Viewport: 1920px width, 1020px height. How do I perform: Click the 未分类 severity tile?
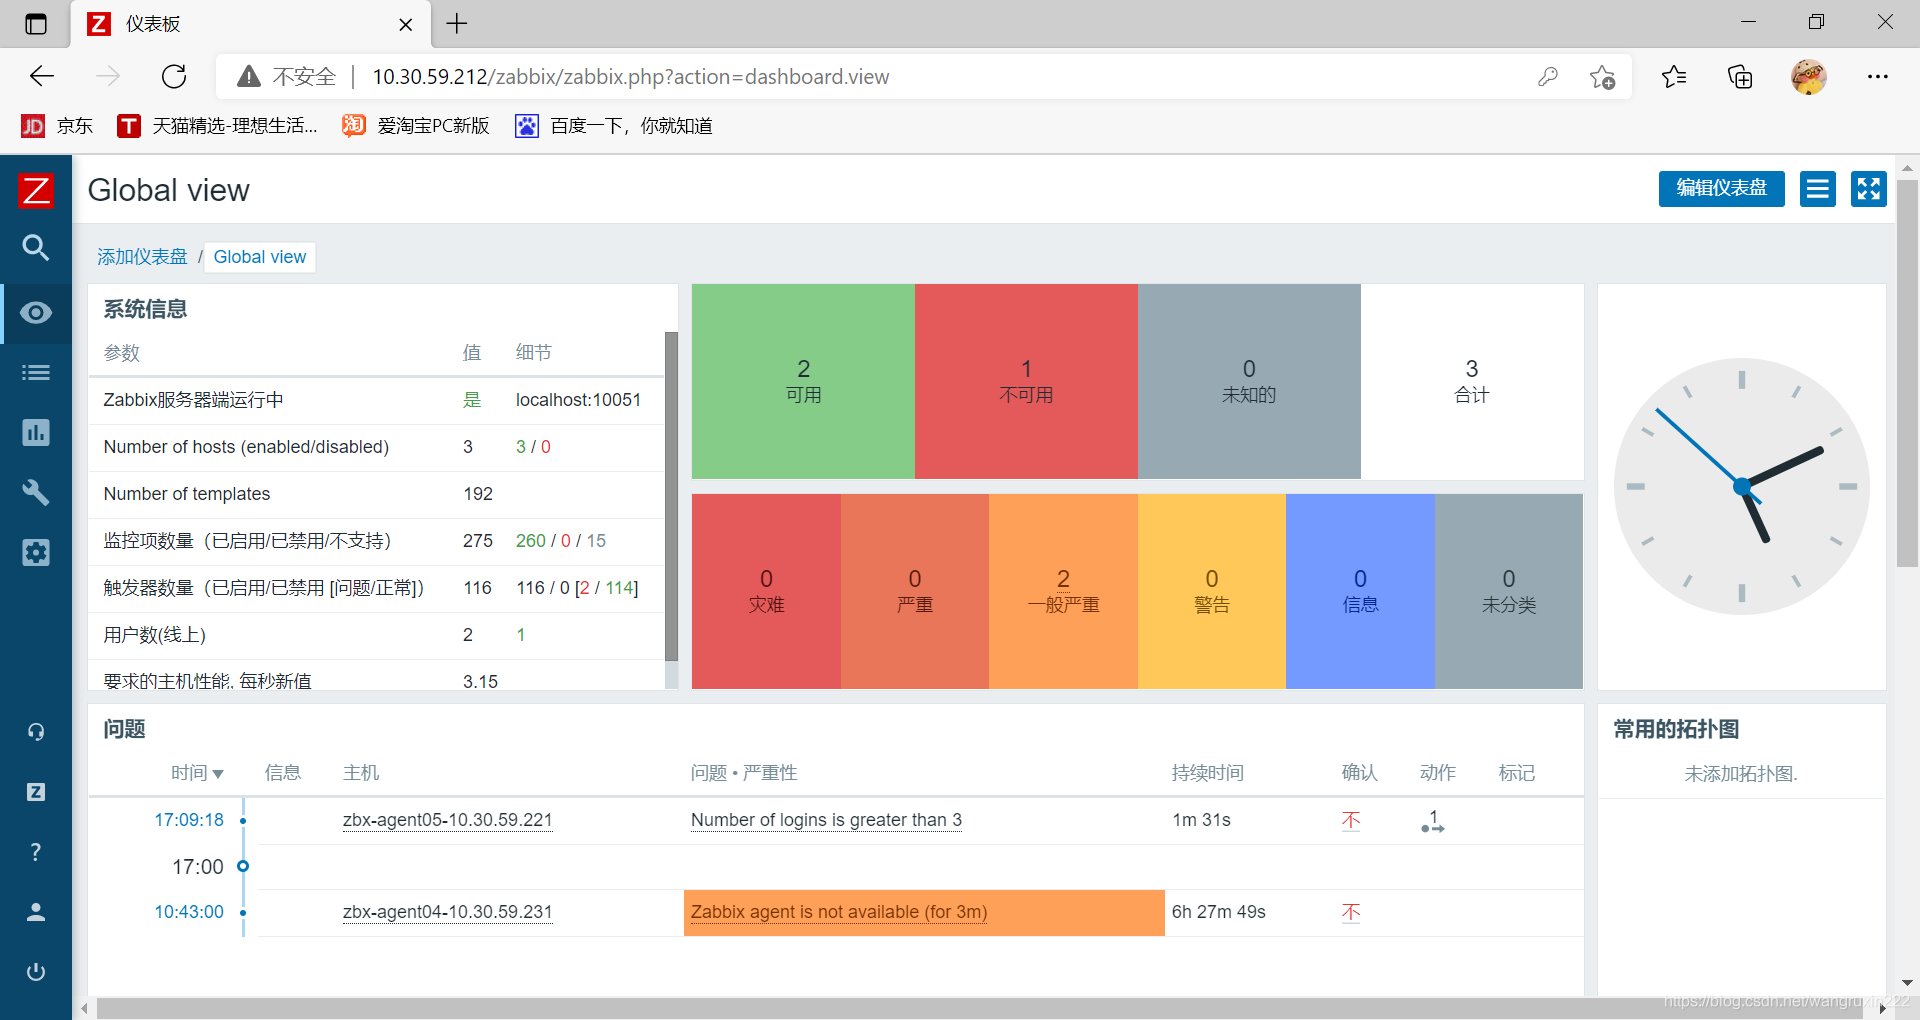1509,591
